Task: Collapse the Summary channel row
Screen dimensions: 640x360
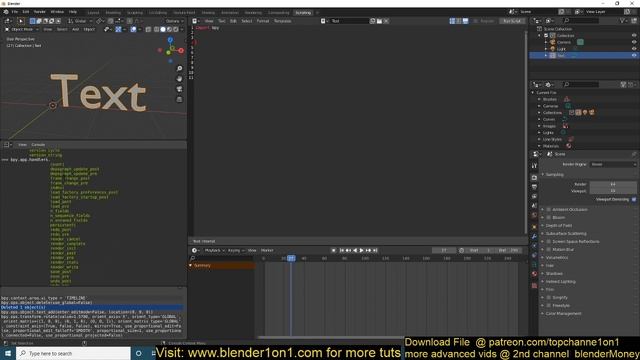Action: pyautogui.click(x=191, y=265)
